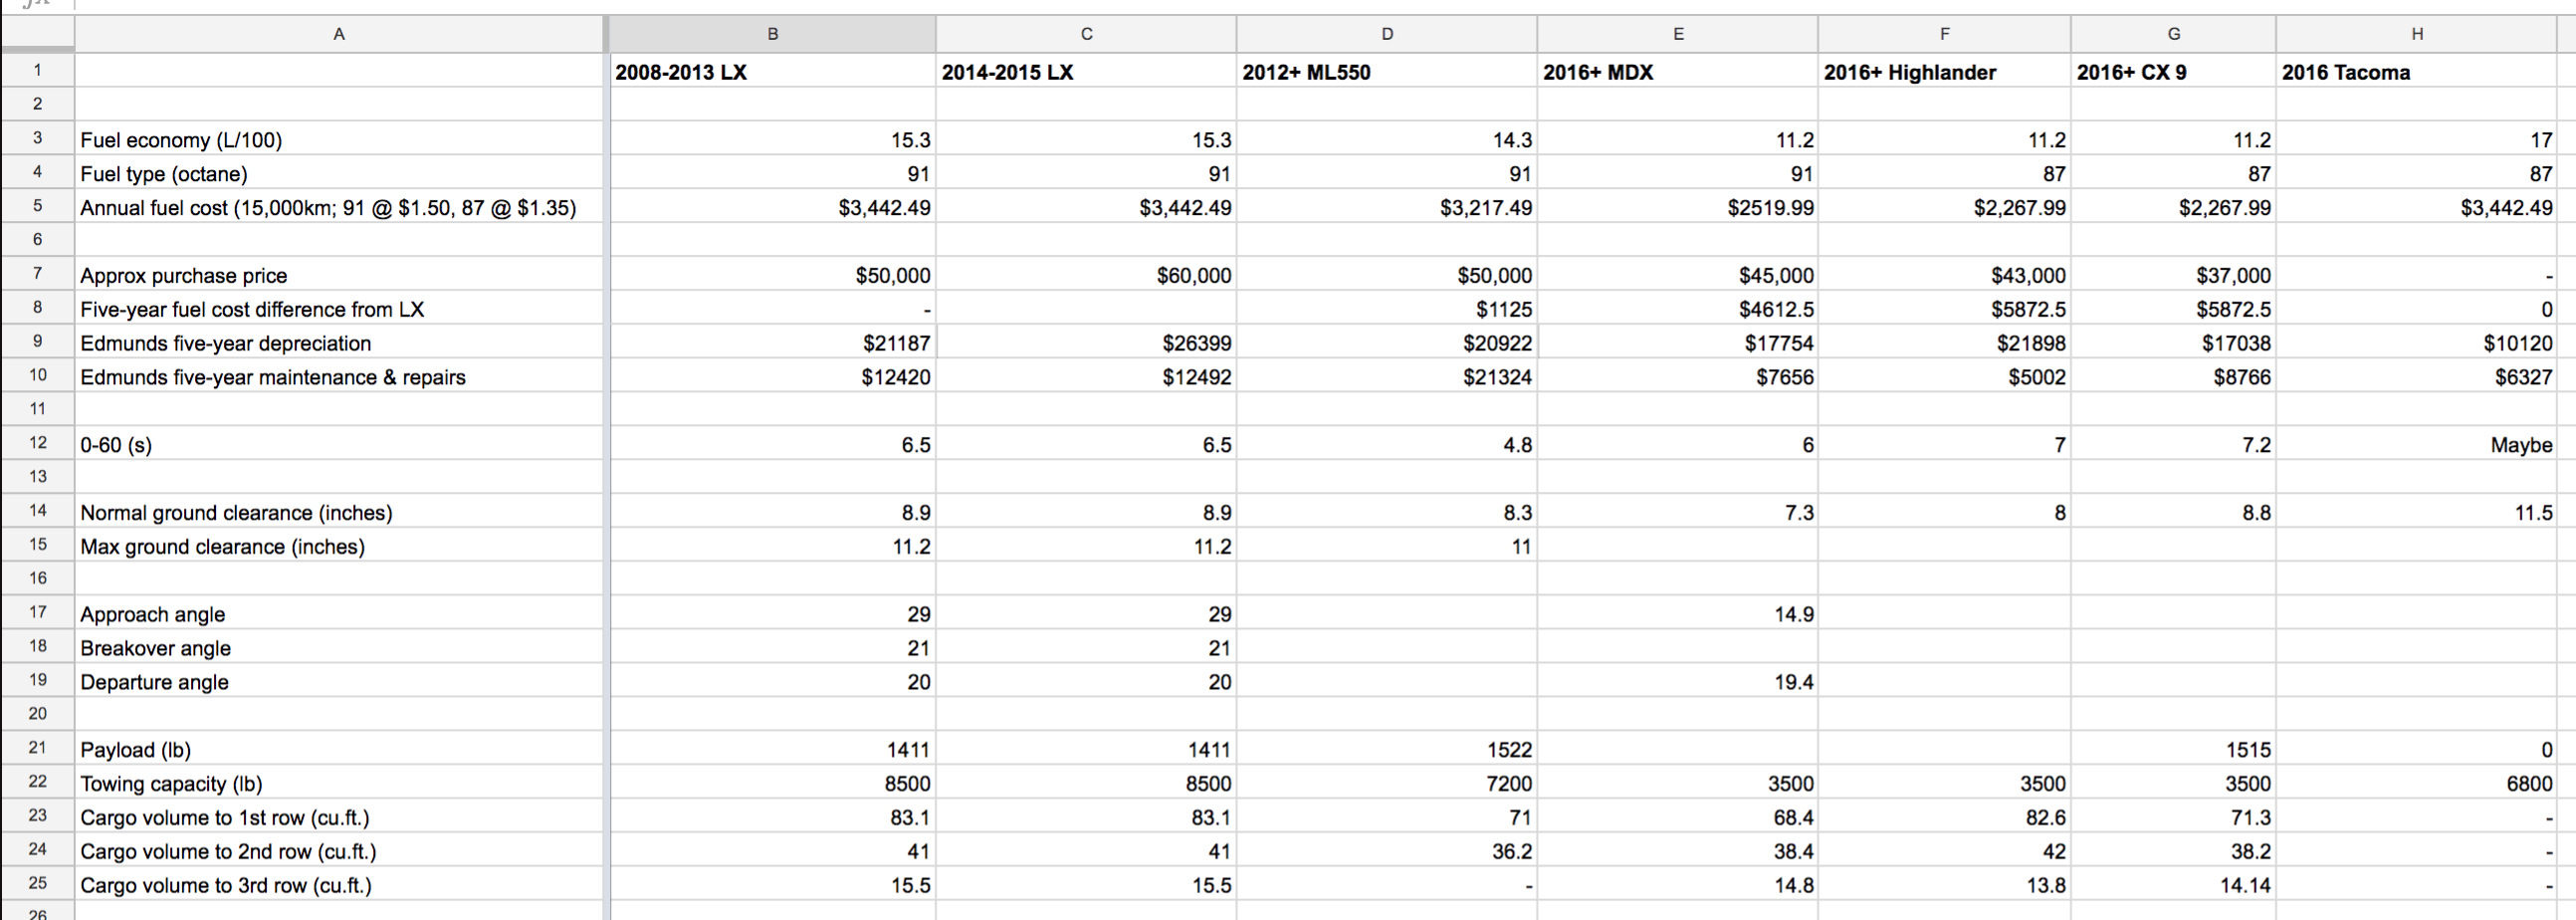The image size is (2576, 920).
Task: Click the "2016+ CX 9" heading cell
Action: pyautogui.click(x=2174, y=71)
